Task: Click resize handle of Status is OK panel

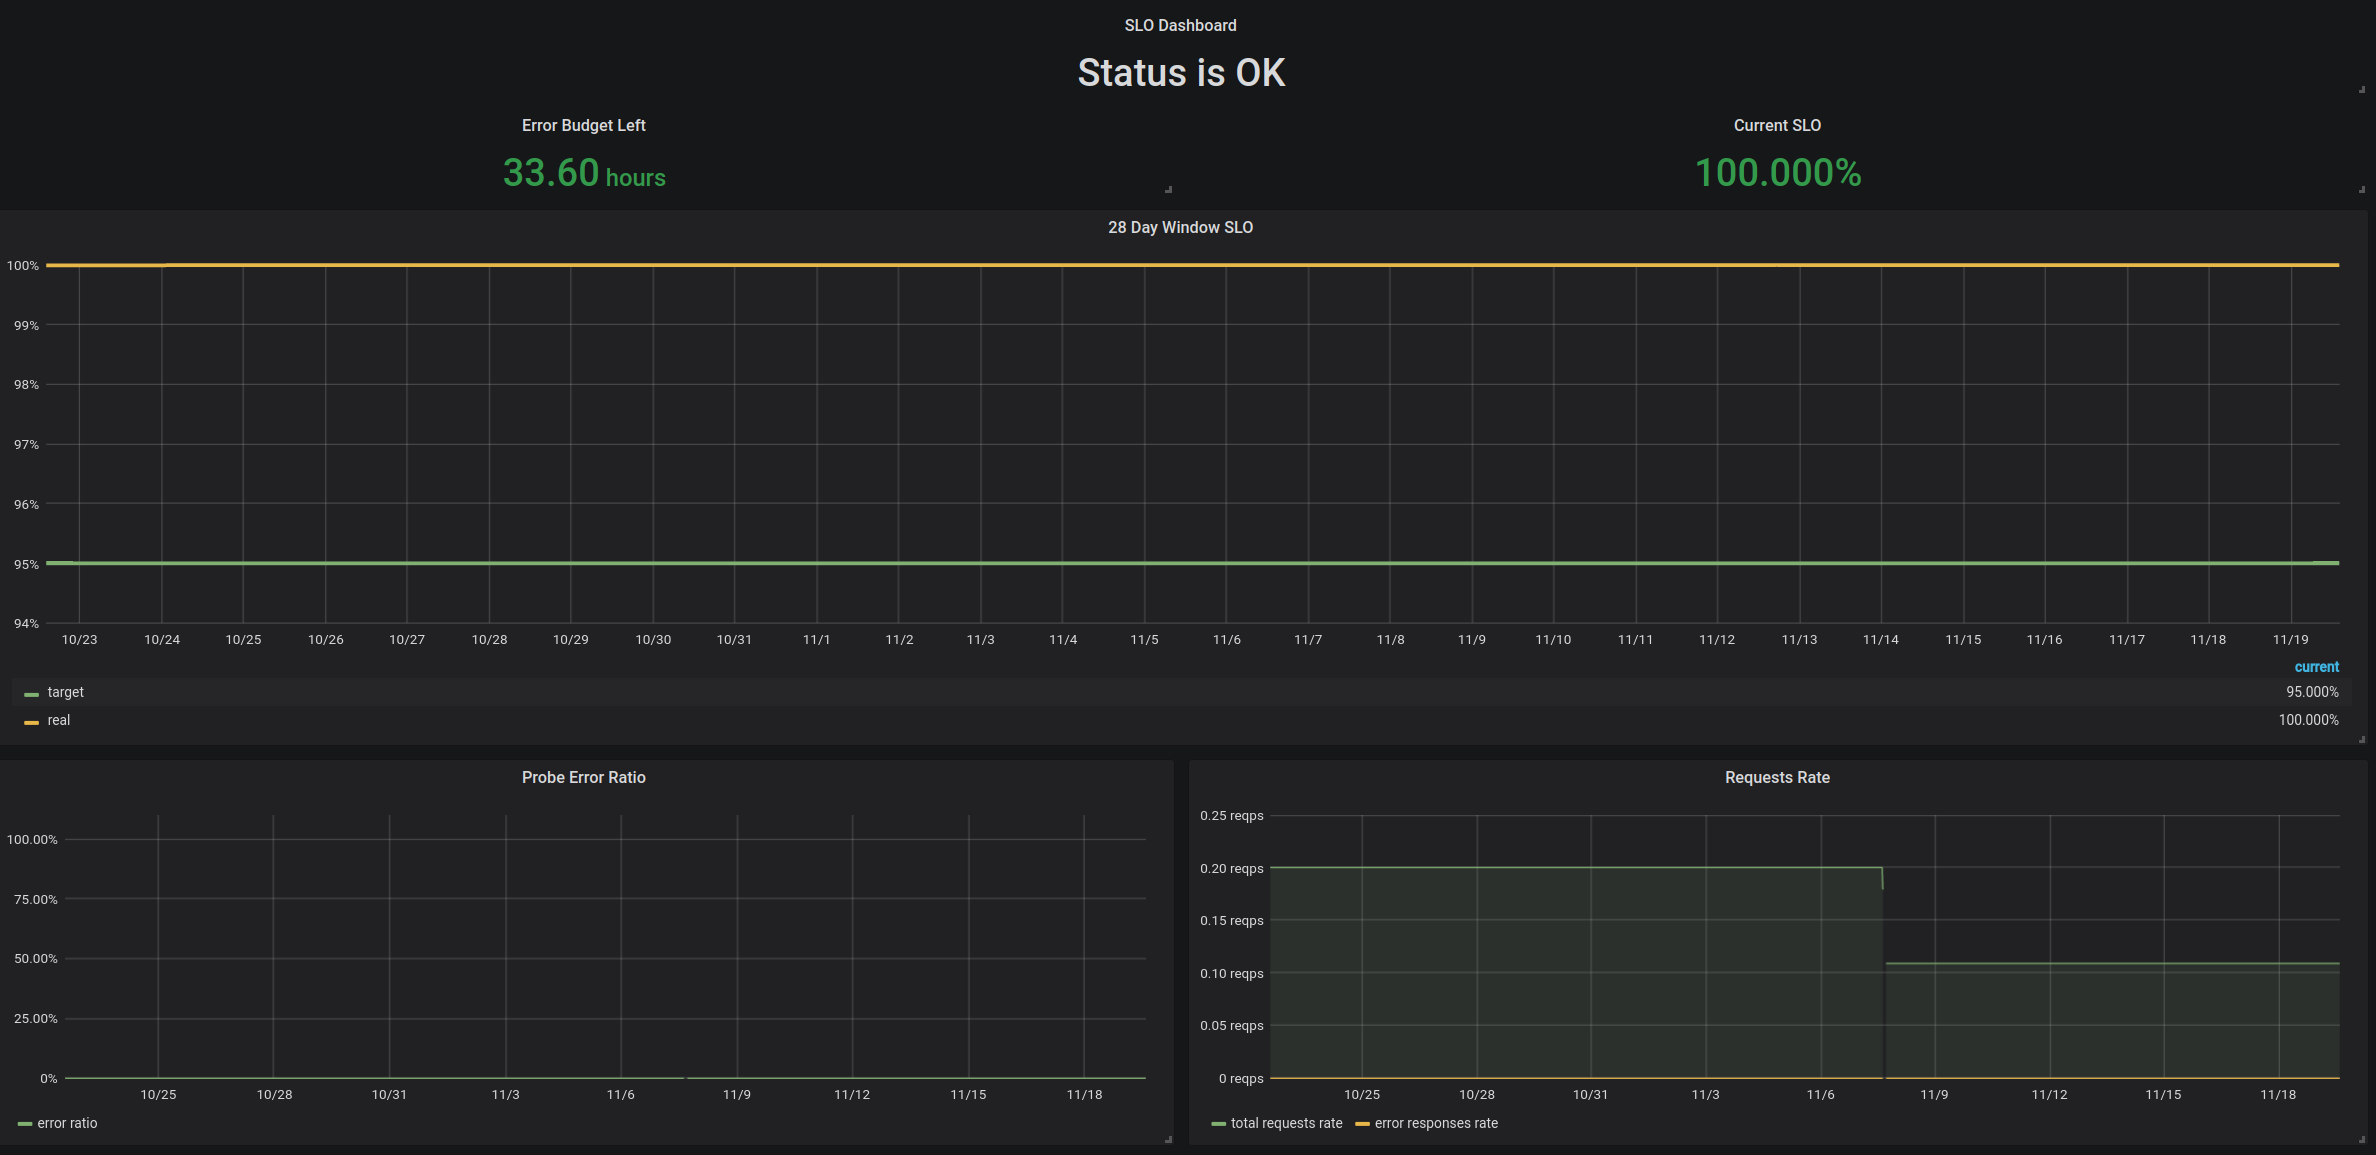Action: click(2362, 89)
